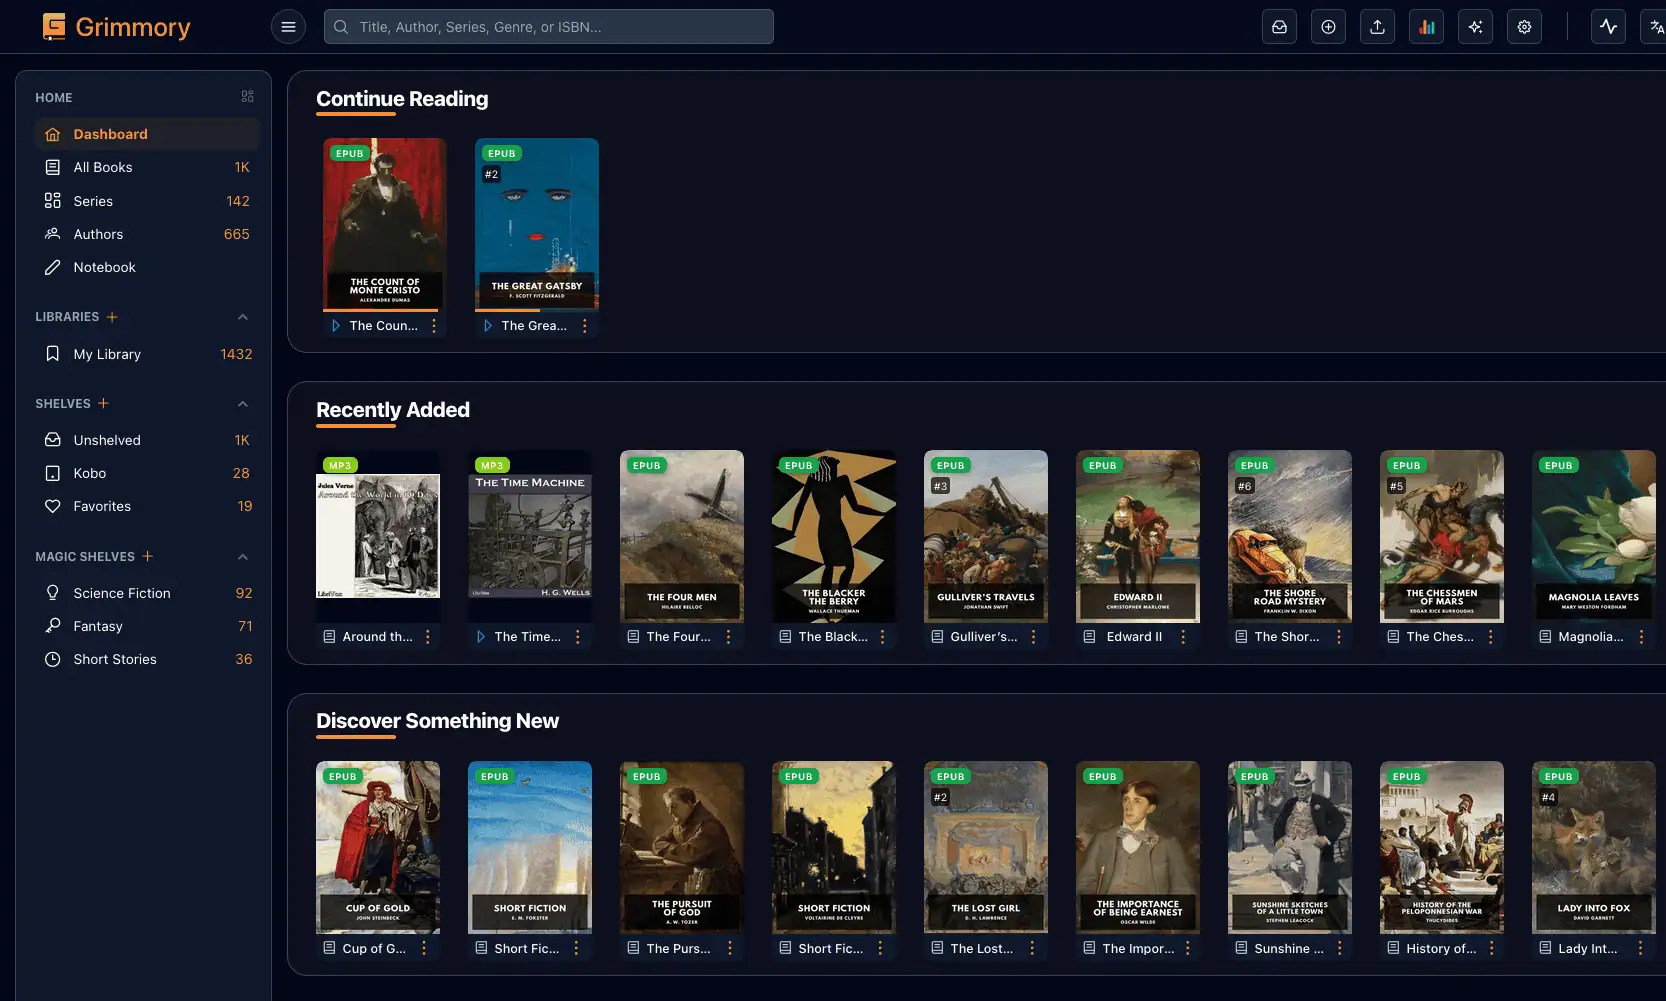The image size is (1666, 1001).
Task: Click 'Sunshine ...' book title text
Action: click(x=1289, y=948)
